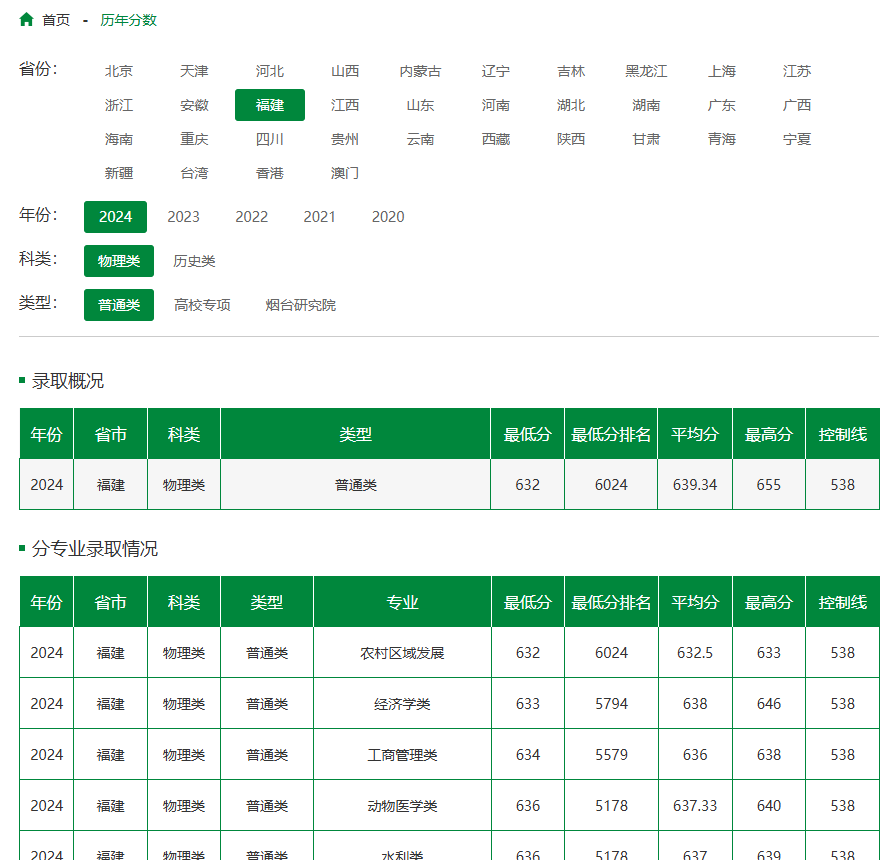Choose 黑龙江 in the province list
The width and height of the screenshot is (890, 860).
[x=646, y=71]
